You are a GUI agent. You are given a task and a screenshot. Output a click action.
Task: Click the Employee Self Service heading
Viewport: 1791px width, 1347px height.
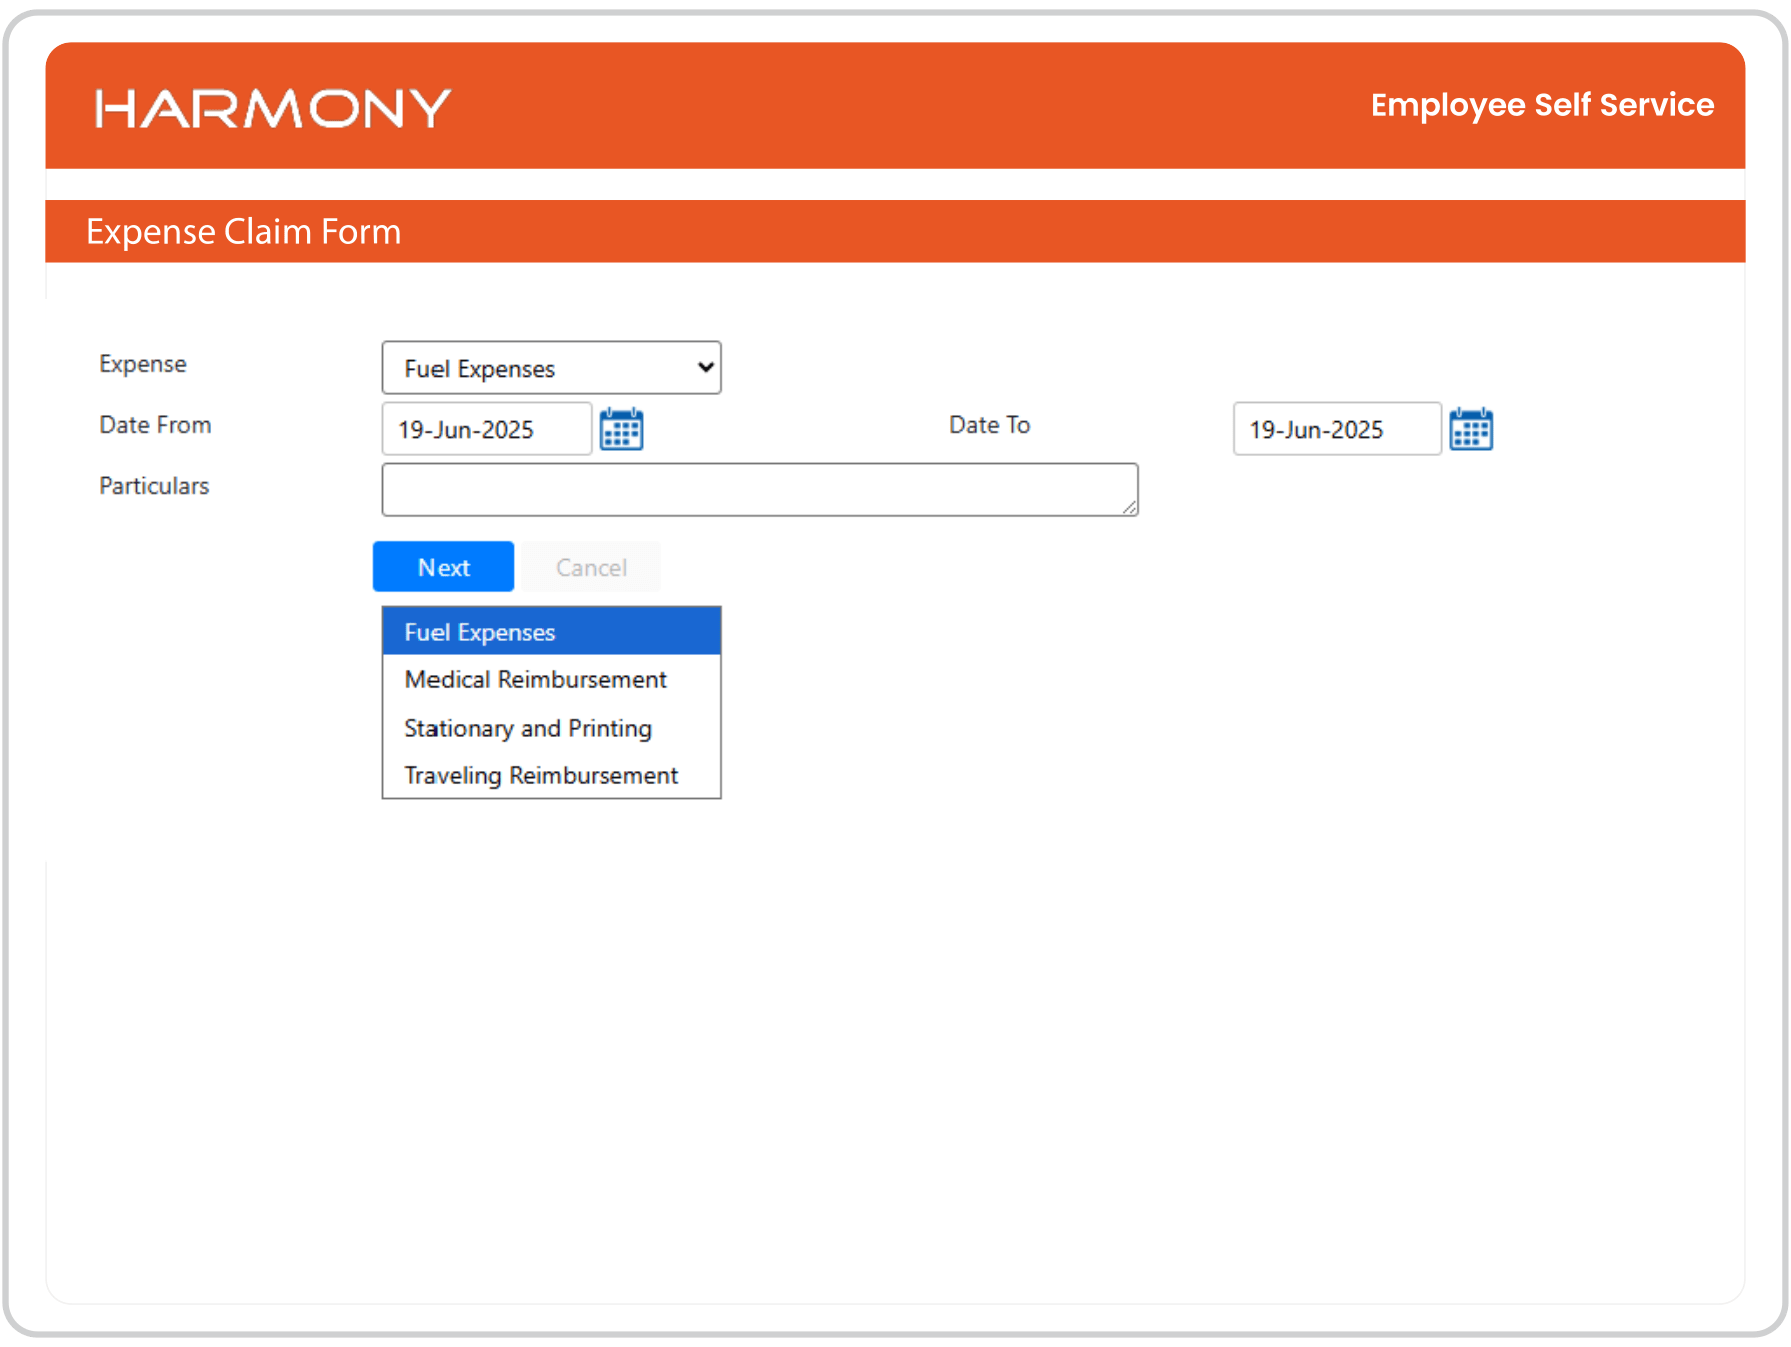(x=1542, y=105)
